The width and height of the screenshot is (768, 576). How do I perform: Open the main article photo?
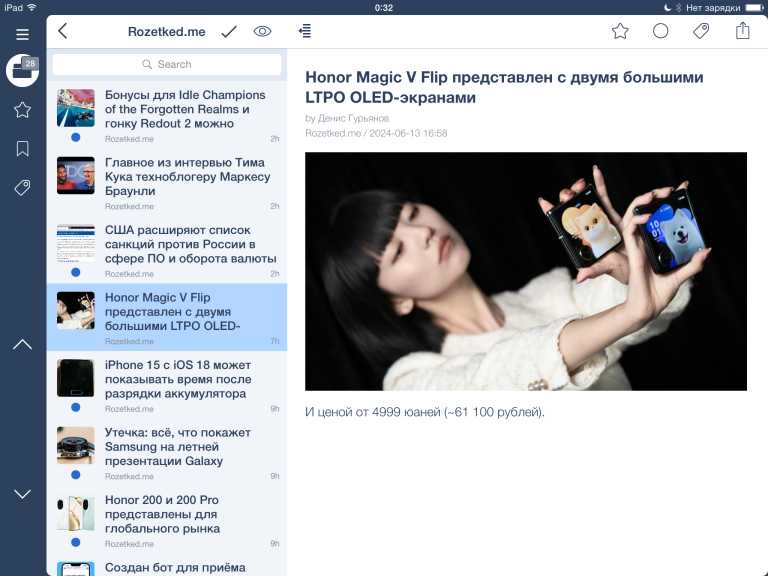pos(526,271)
